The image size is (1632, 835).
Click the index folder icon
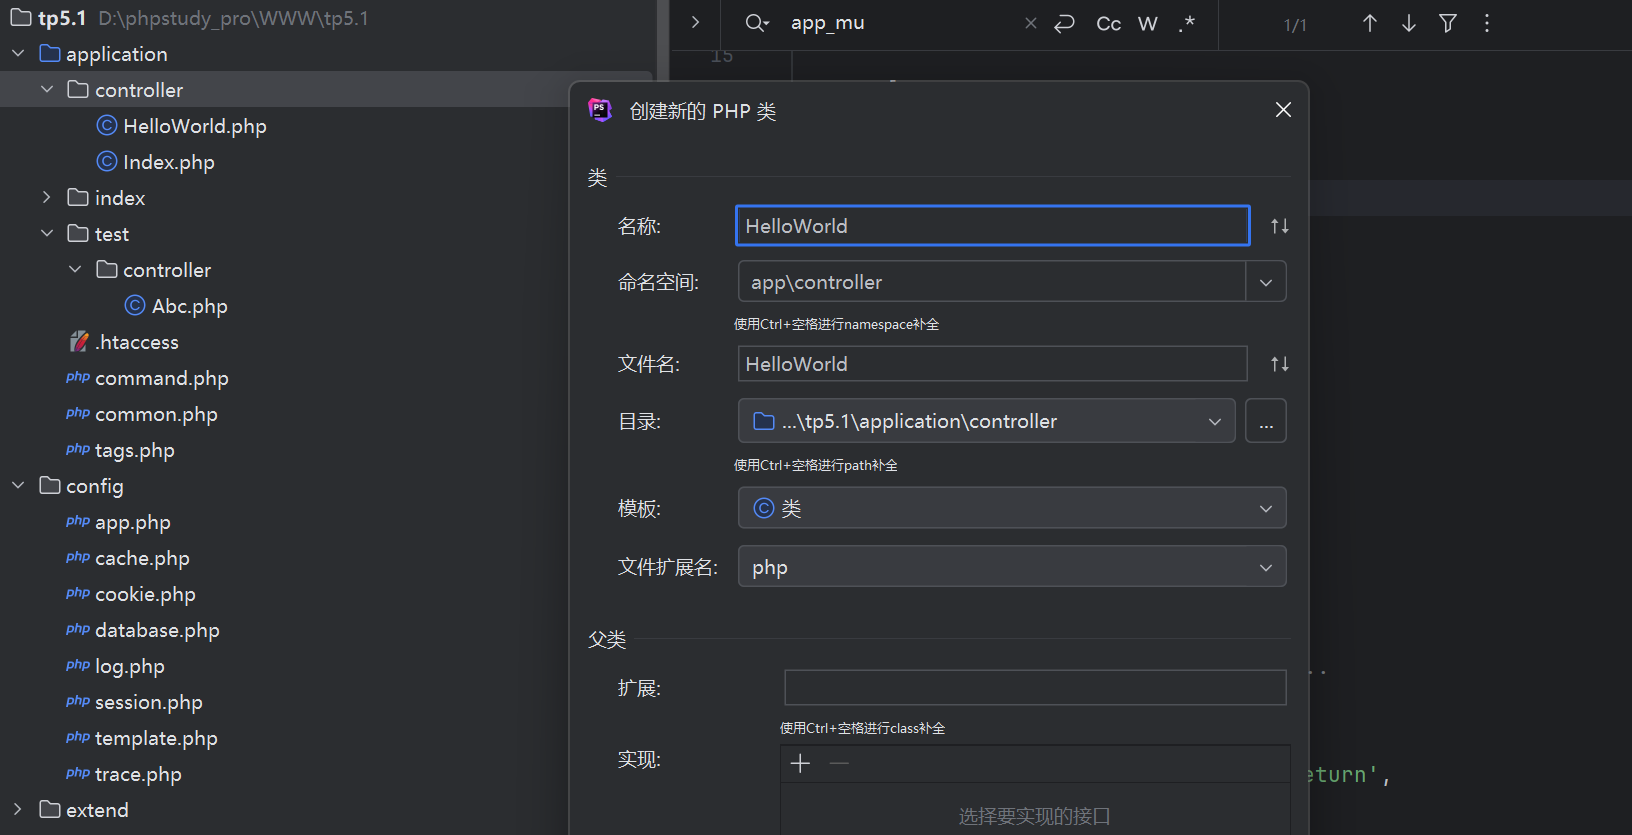(x=78, y=197)
